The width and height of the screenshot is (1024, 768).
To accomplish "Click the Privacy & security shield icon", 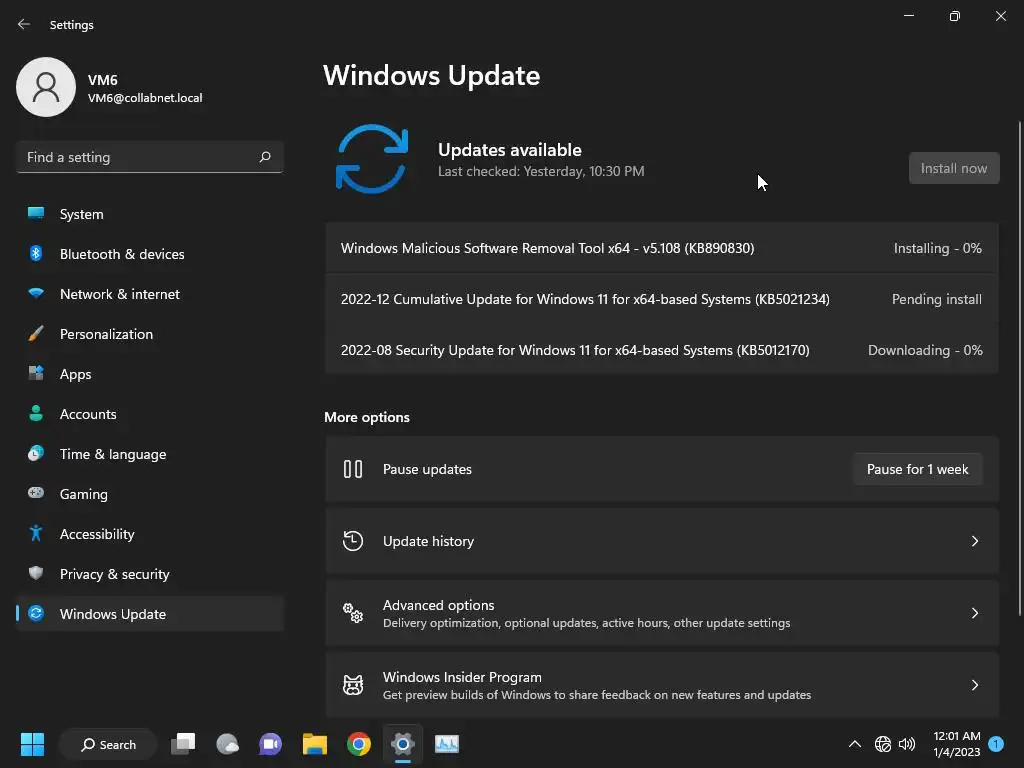I will click(36, 573).
